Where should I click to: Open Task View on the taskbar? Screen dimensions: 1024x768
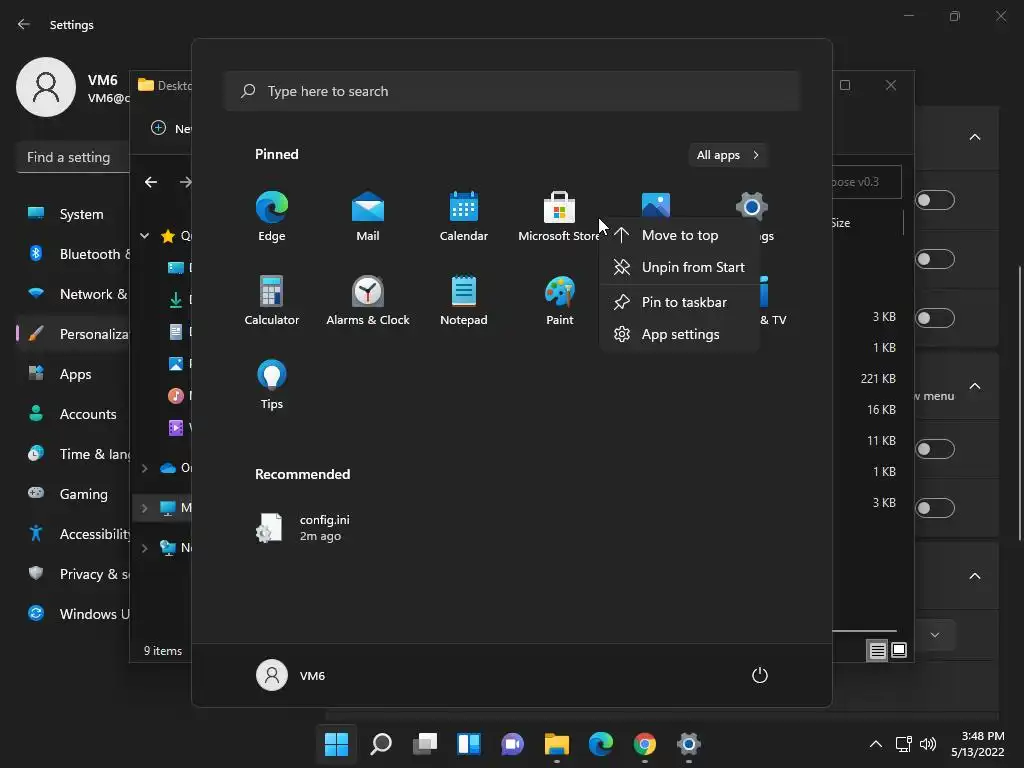tap(425, 744)
